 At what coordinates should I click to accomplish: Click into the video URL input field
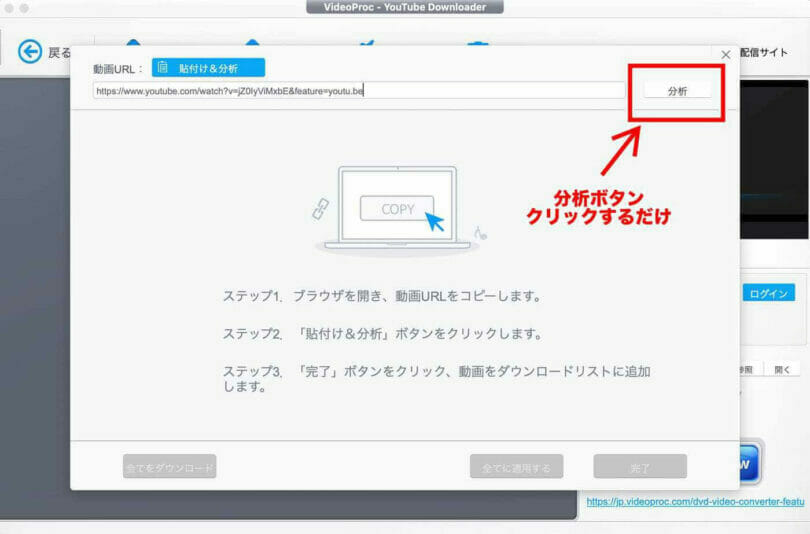359,91
